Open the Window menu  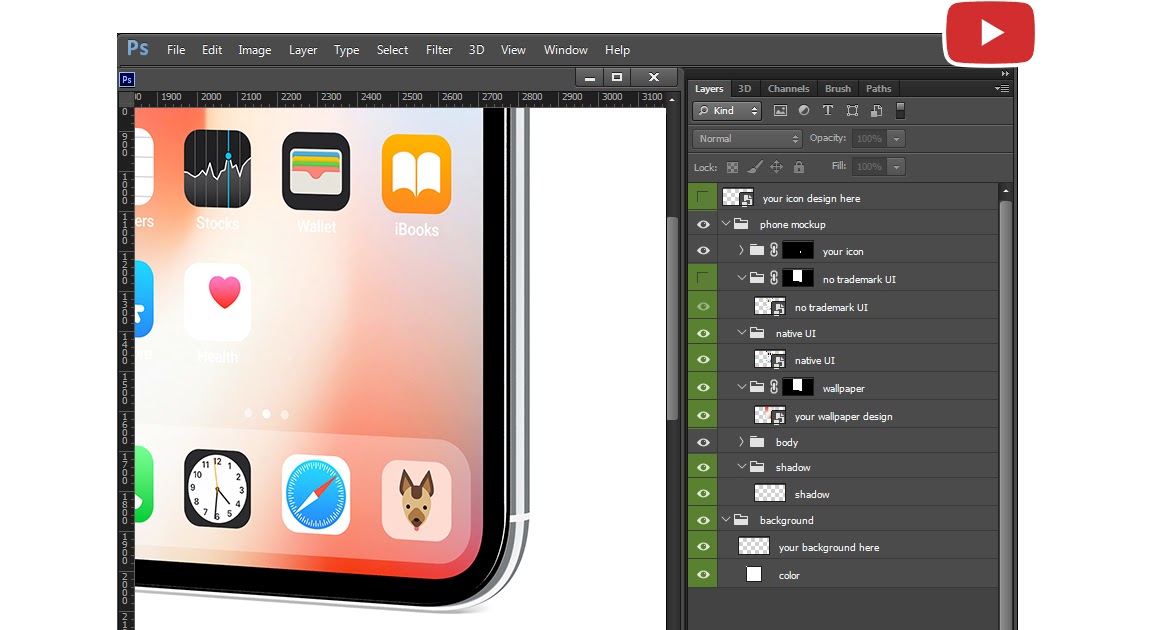pyautogui.click(x=565, y=50)
